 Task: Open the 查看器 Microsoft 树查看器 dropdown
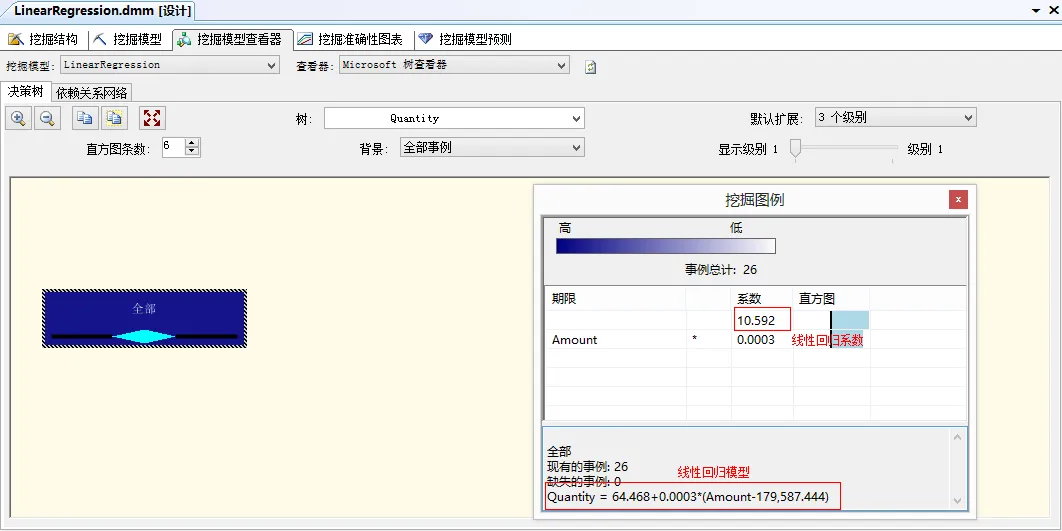561,66
